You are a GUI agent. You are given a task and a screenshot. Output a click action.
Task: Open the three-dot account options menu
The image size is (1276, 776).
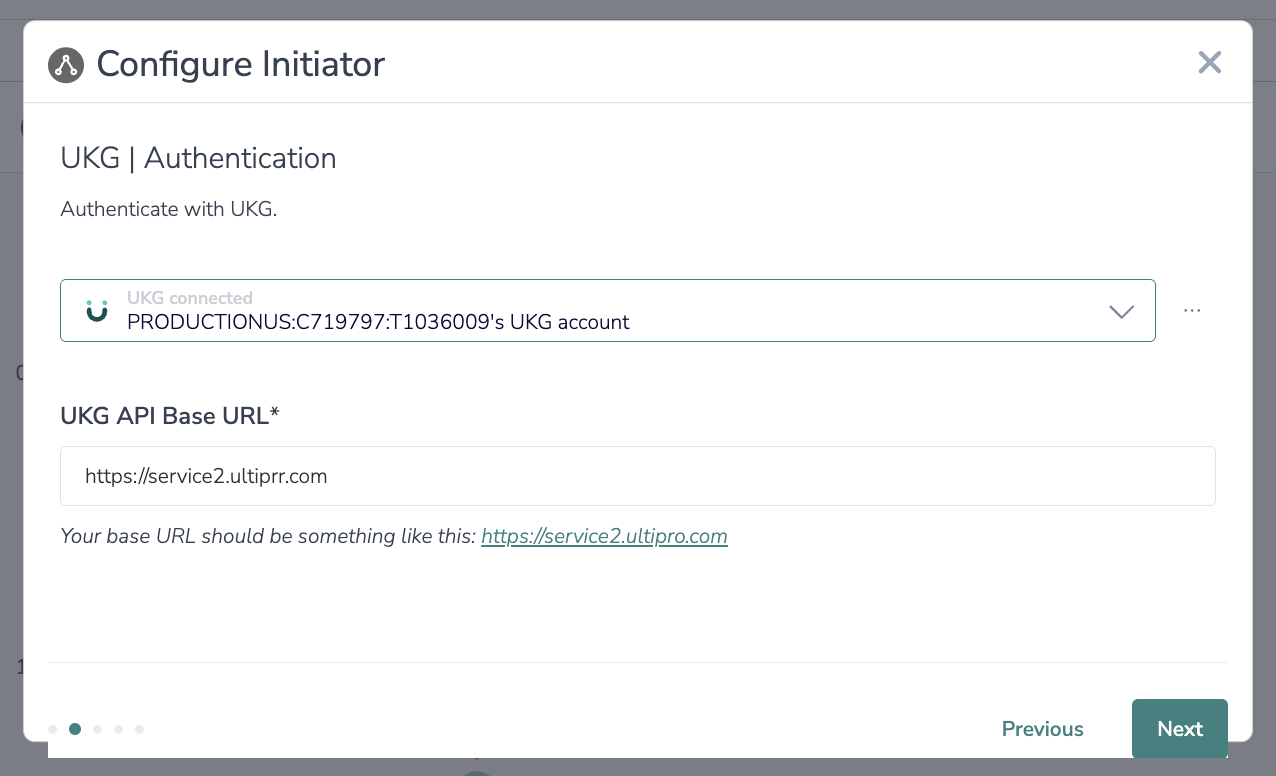click(x=1192, y=310)
